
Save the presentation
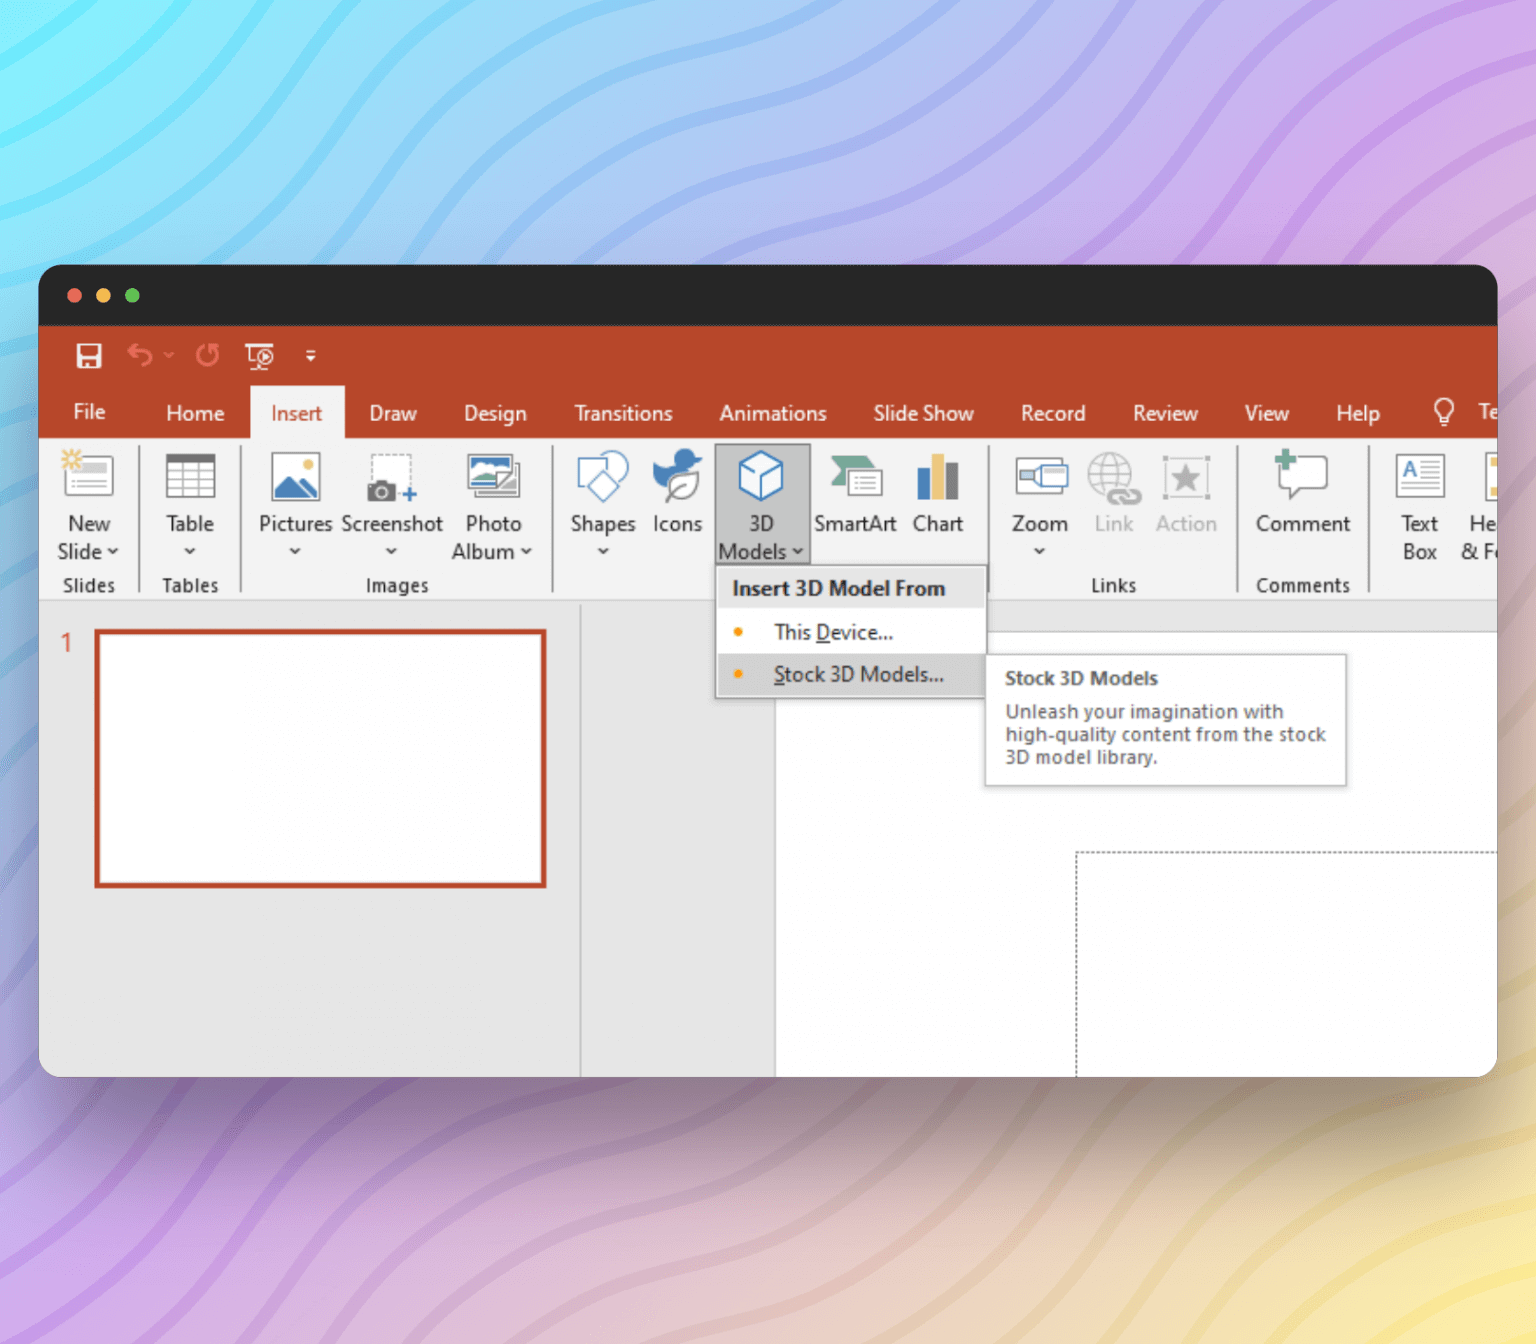tap(88, 356)
